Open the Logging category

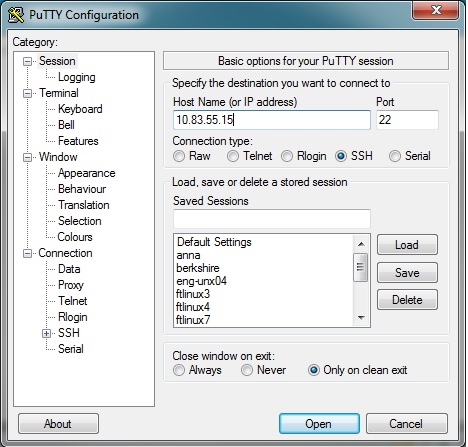pyautogui.click(x=77, y=77)
